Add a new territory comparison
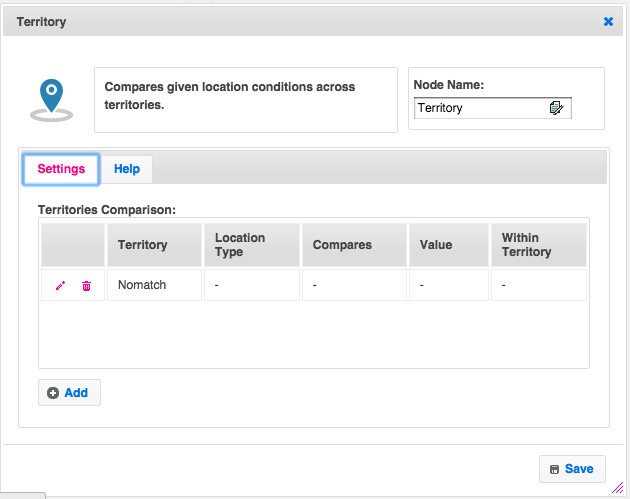This screenshot has height=499, width=630. click(70, 393)
